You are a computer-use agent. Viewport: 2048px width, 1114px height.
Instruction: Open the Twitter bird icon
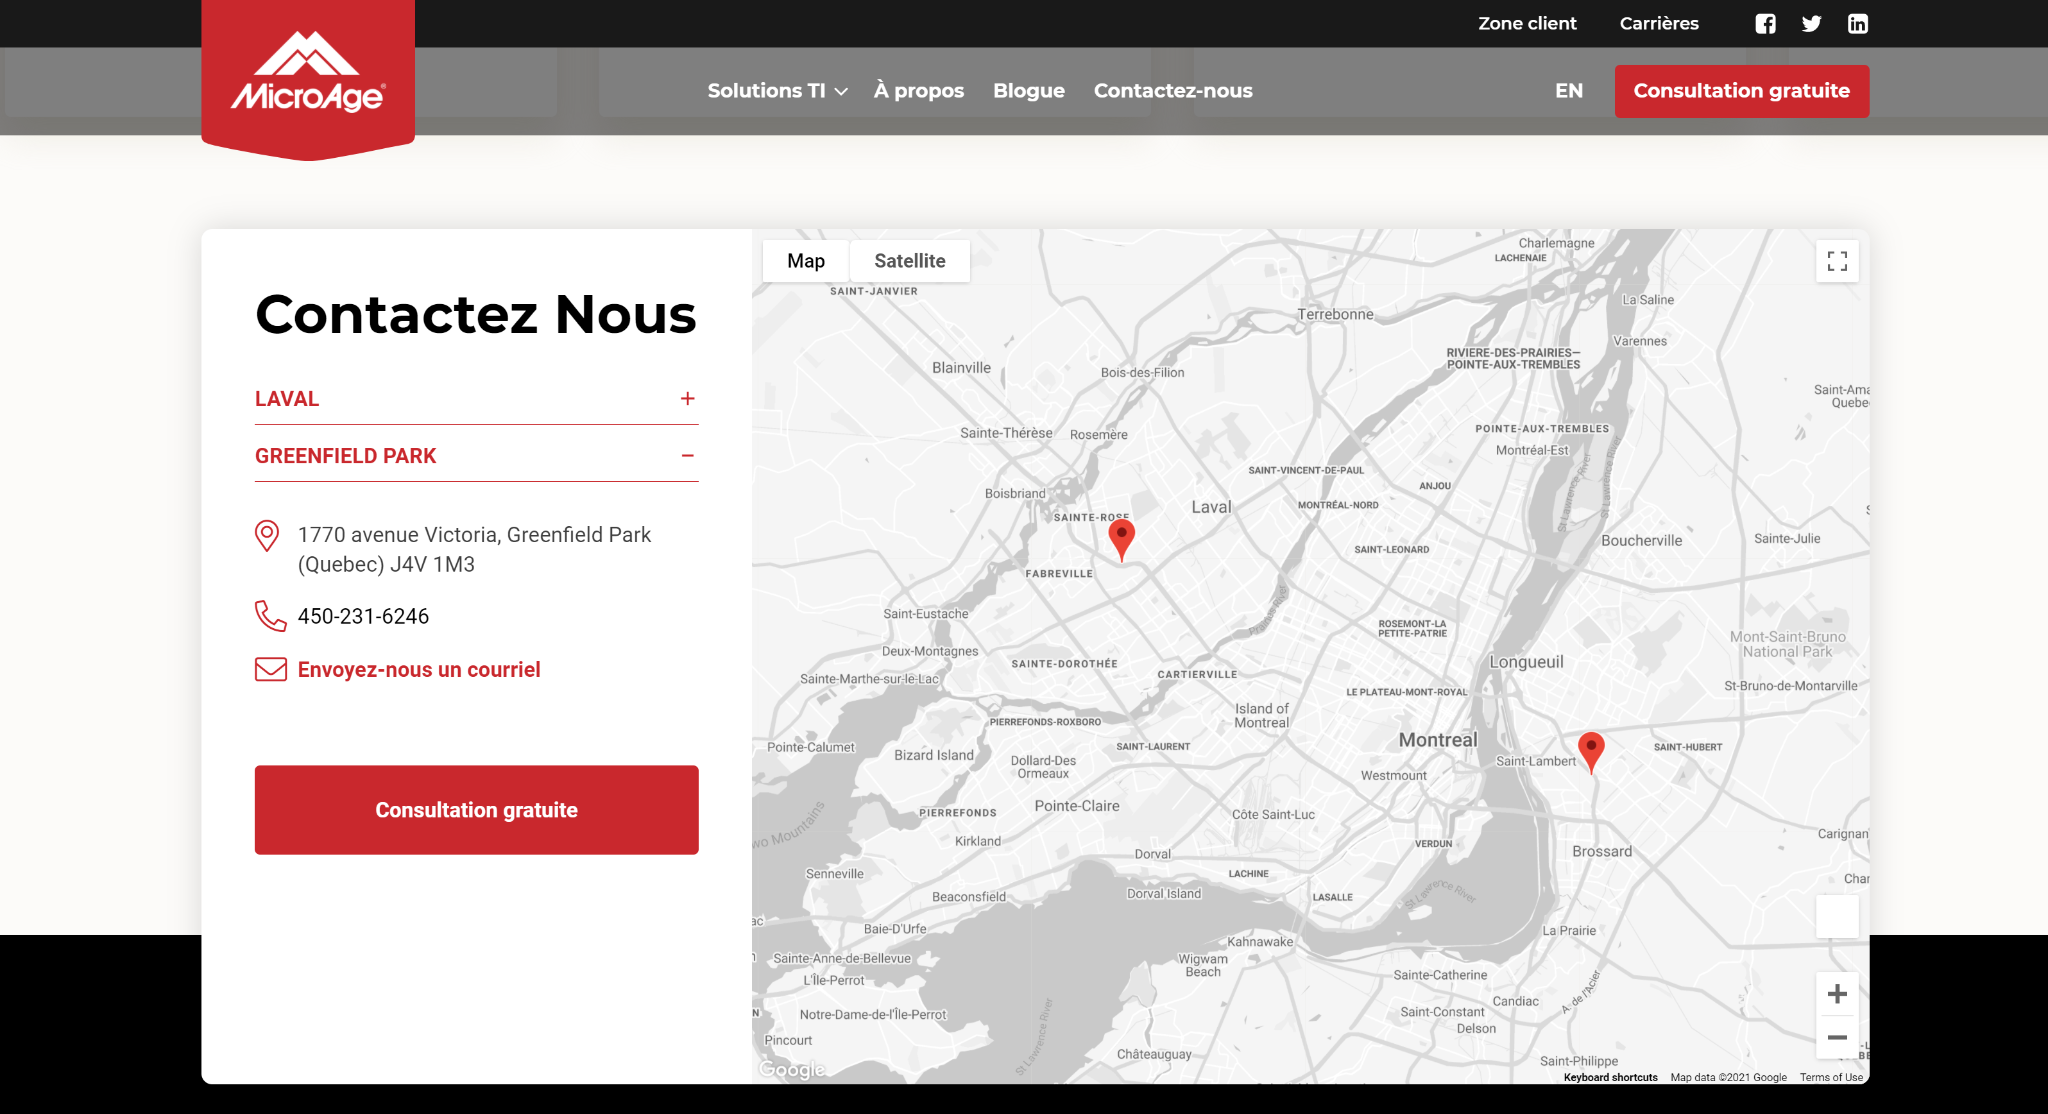1811,24
